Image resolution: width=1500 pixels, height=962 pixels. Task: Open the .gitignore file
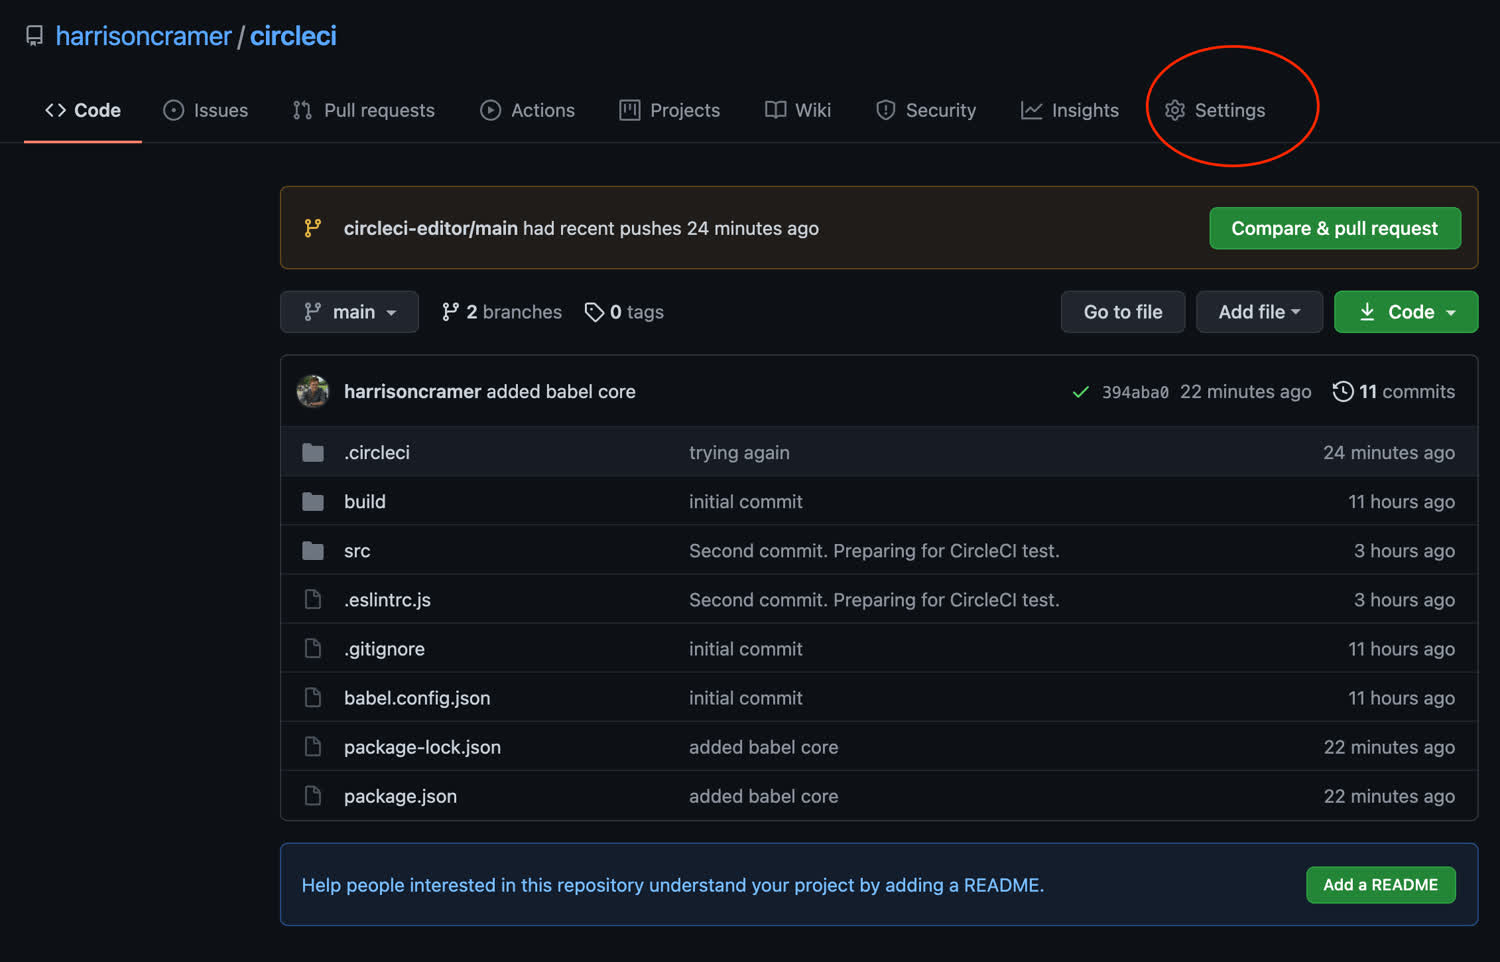[x=384, y=649]
